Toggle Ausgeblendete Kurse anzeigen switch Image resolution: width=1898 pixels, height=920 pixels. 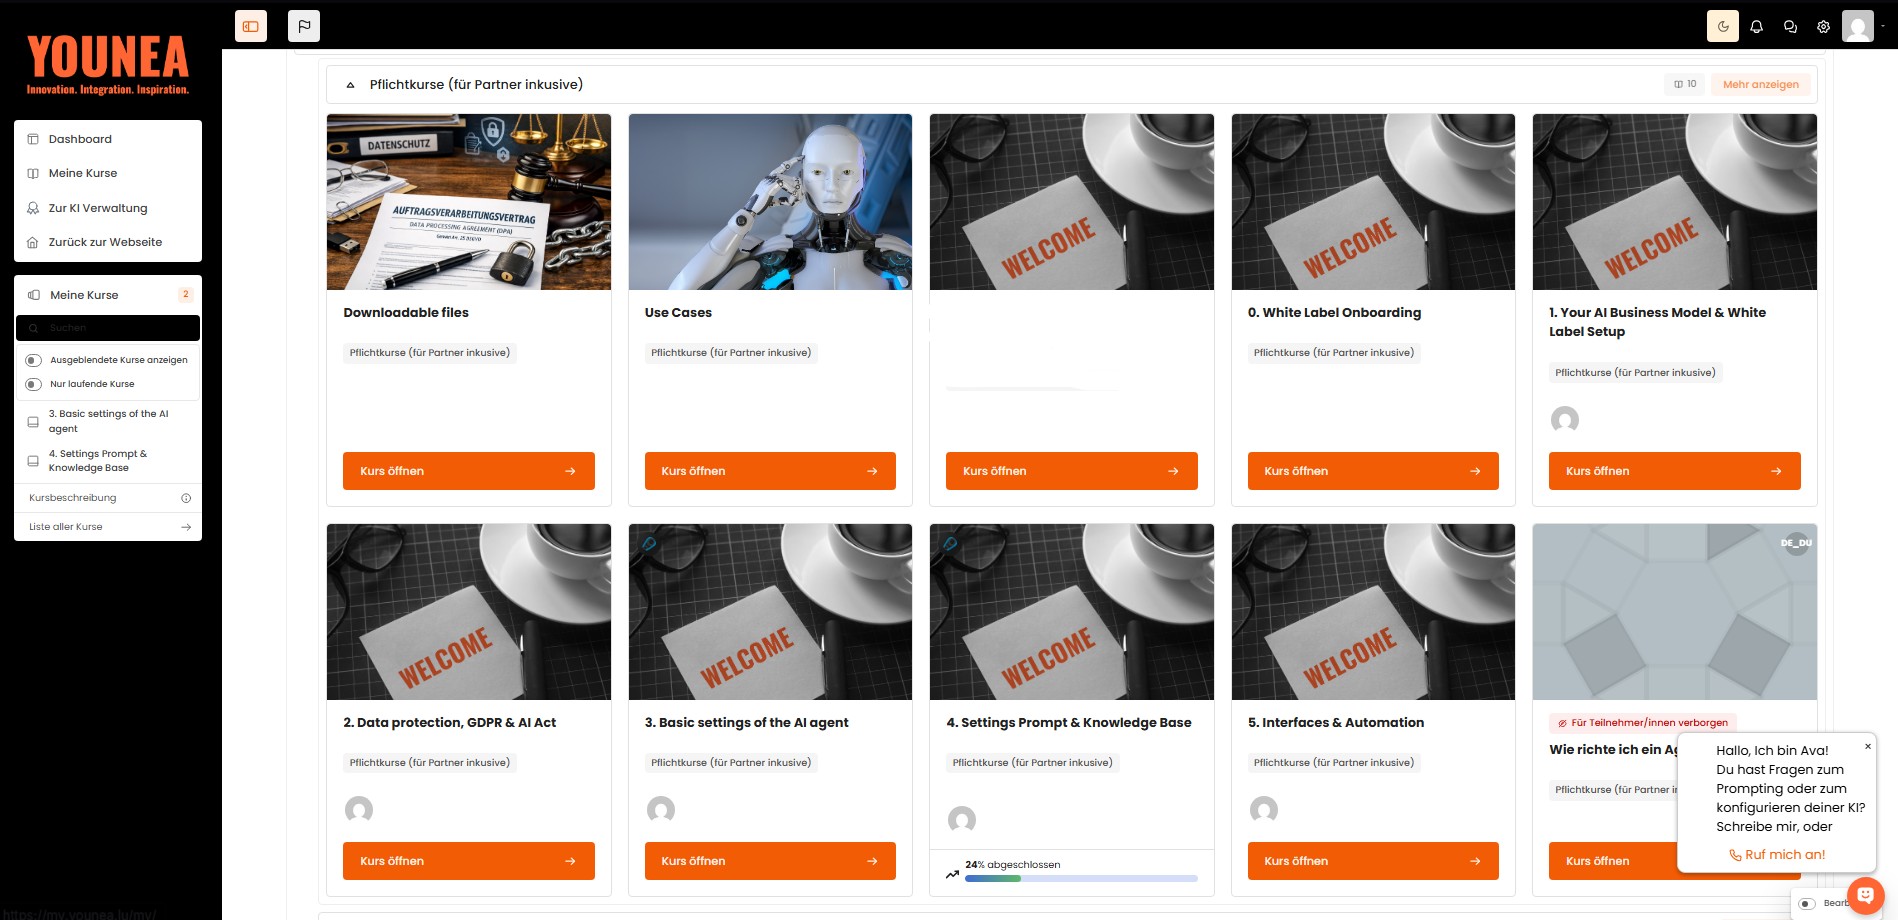[x=33, y=360]
